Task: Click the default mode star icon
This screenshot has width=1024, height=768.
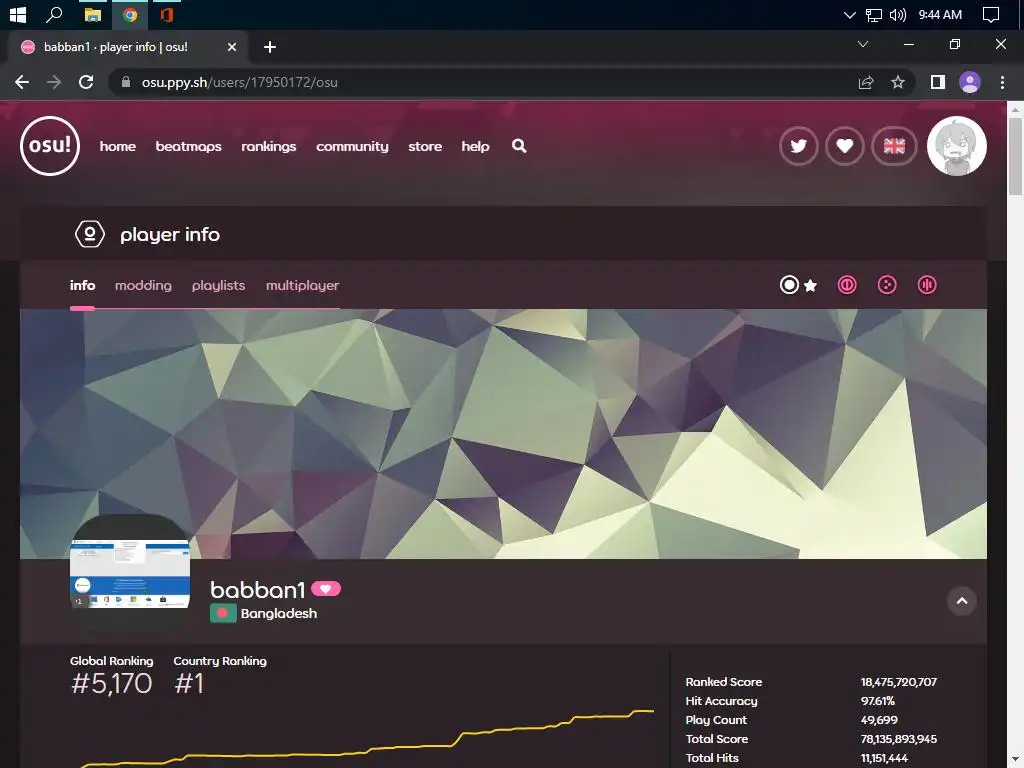Action: click(x=810, y=285)
